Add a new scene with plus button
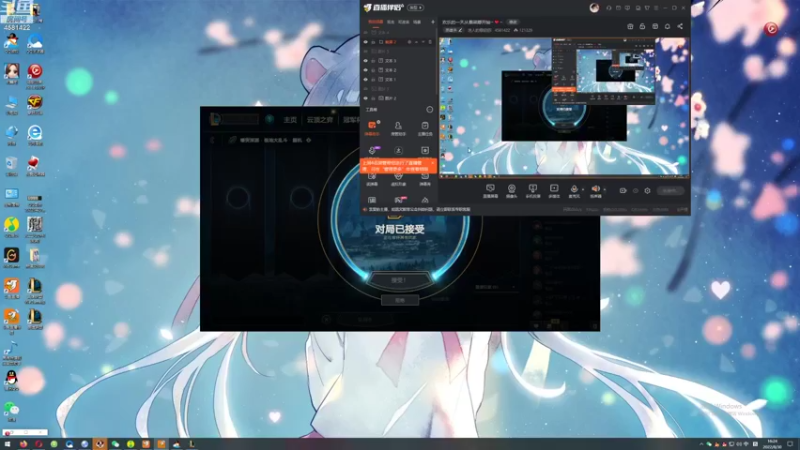The height and width of the screenshot is (450, 800). (433, 22)
